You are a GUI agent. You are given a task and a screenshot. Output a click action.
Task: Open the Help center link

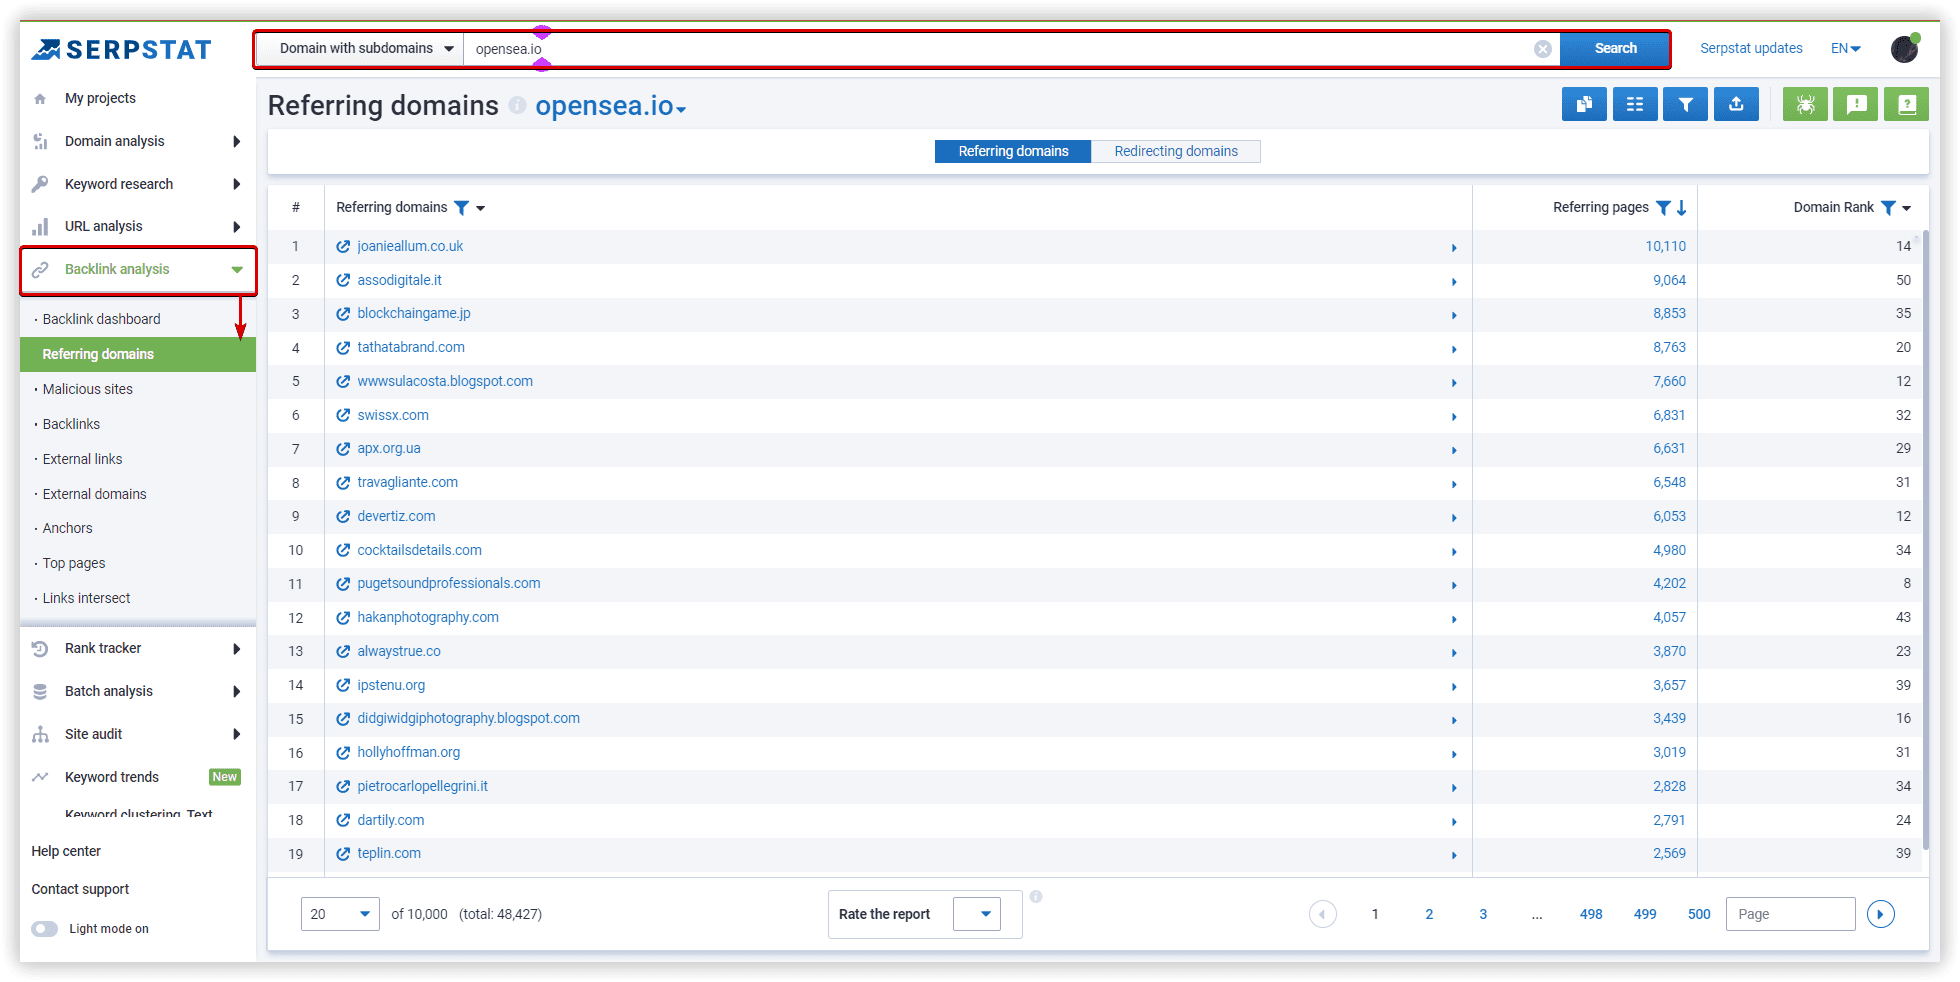coord(66,851)
